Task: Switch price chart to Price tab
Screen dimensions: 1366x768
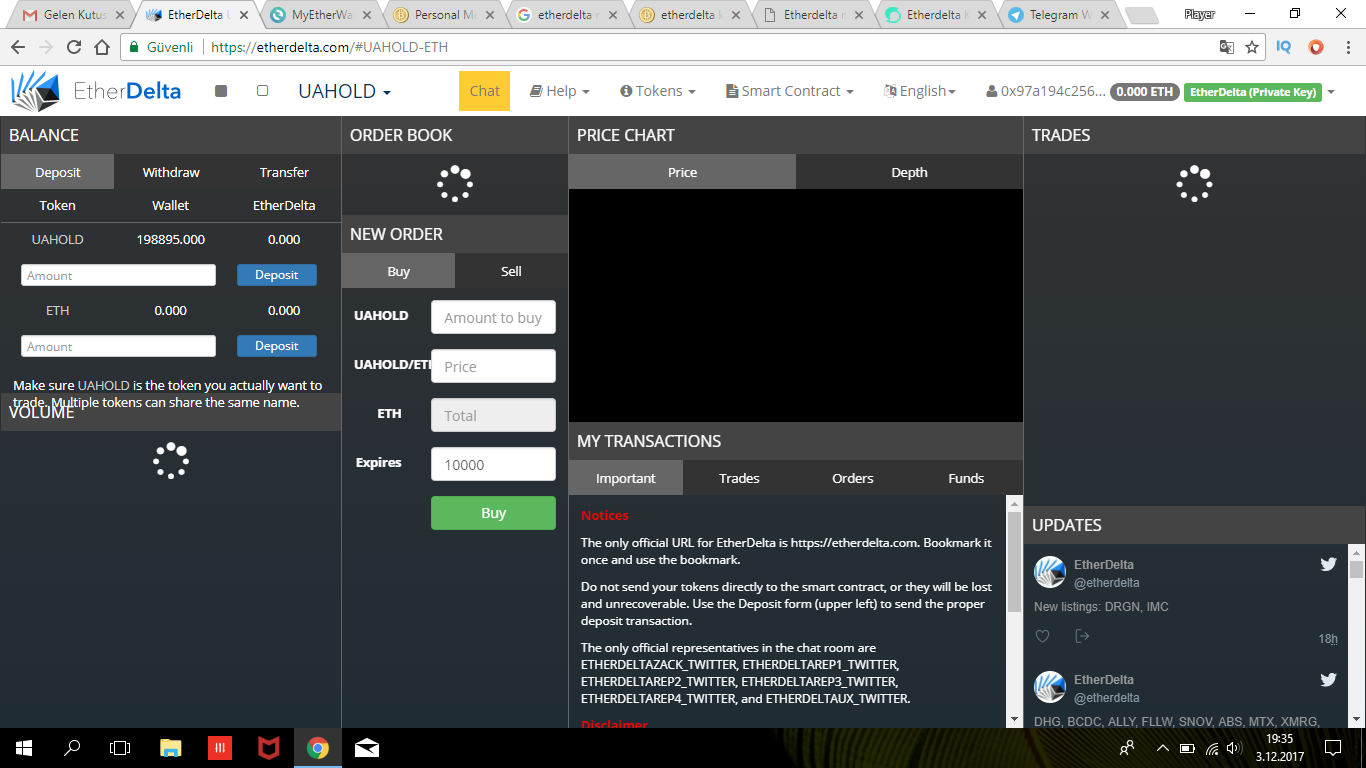Action: tap(682, 172)
